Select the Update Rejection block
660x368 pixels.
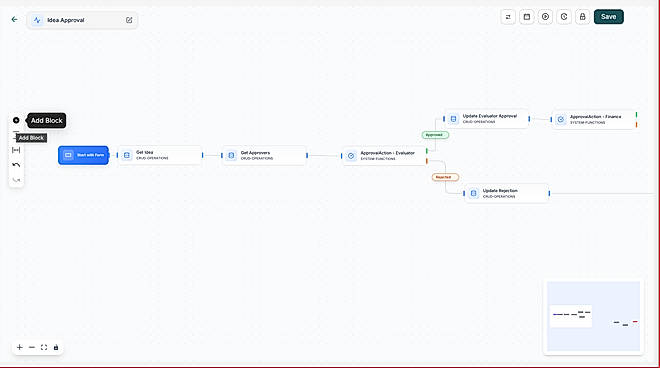[x=507, y=193]
